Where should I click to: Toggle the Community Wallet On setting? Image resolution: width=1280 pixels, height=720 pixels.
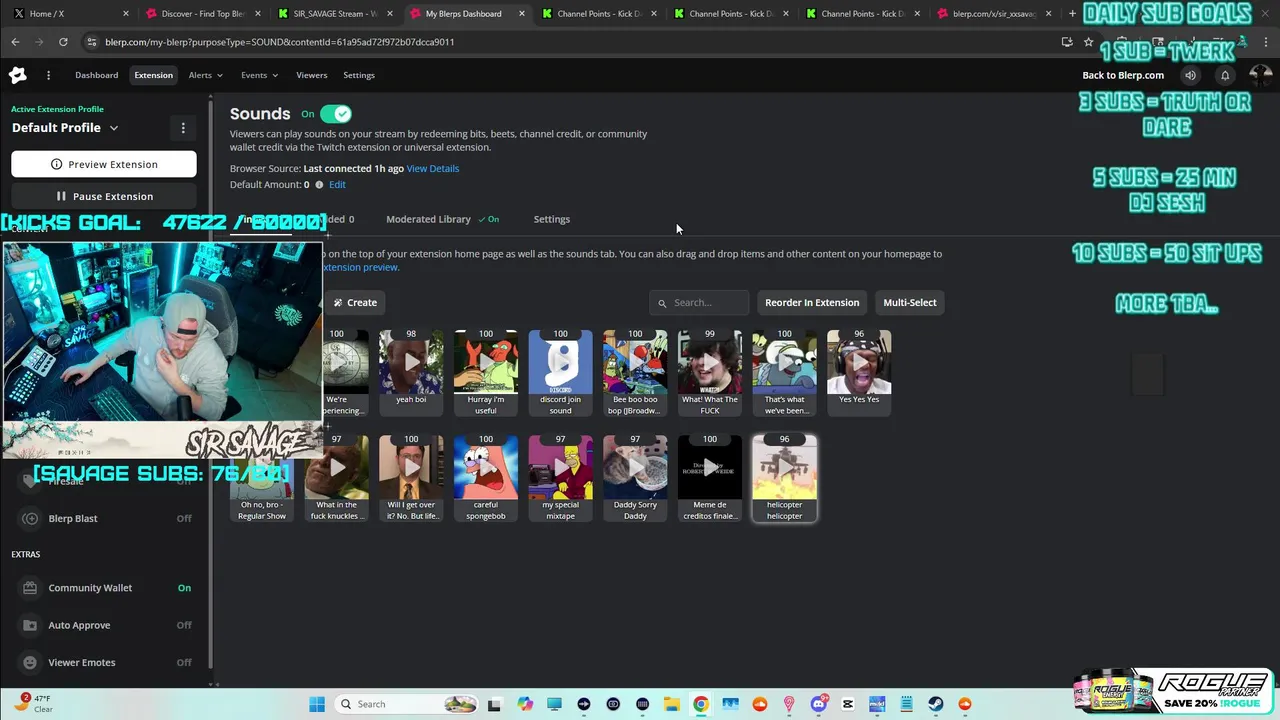tap(184, 588)
